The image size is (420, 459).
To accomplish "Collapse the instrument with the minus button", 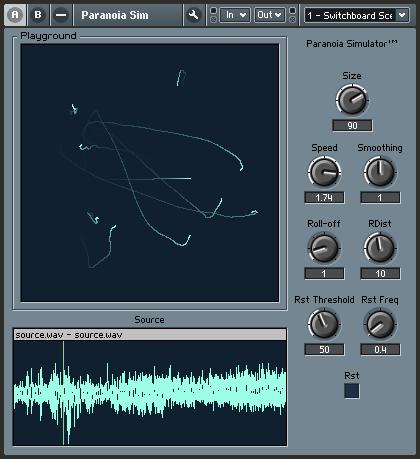I will 61,15.
